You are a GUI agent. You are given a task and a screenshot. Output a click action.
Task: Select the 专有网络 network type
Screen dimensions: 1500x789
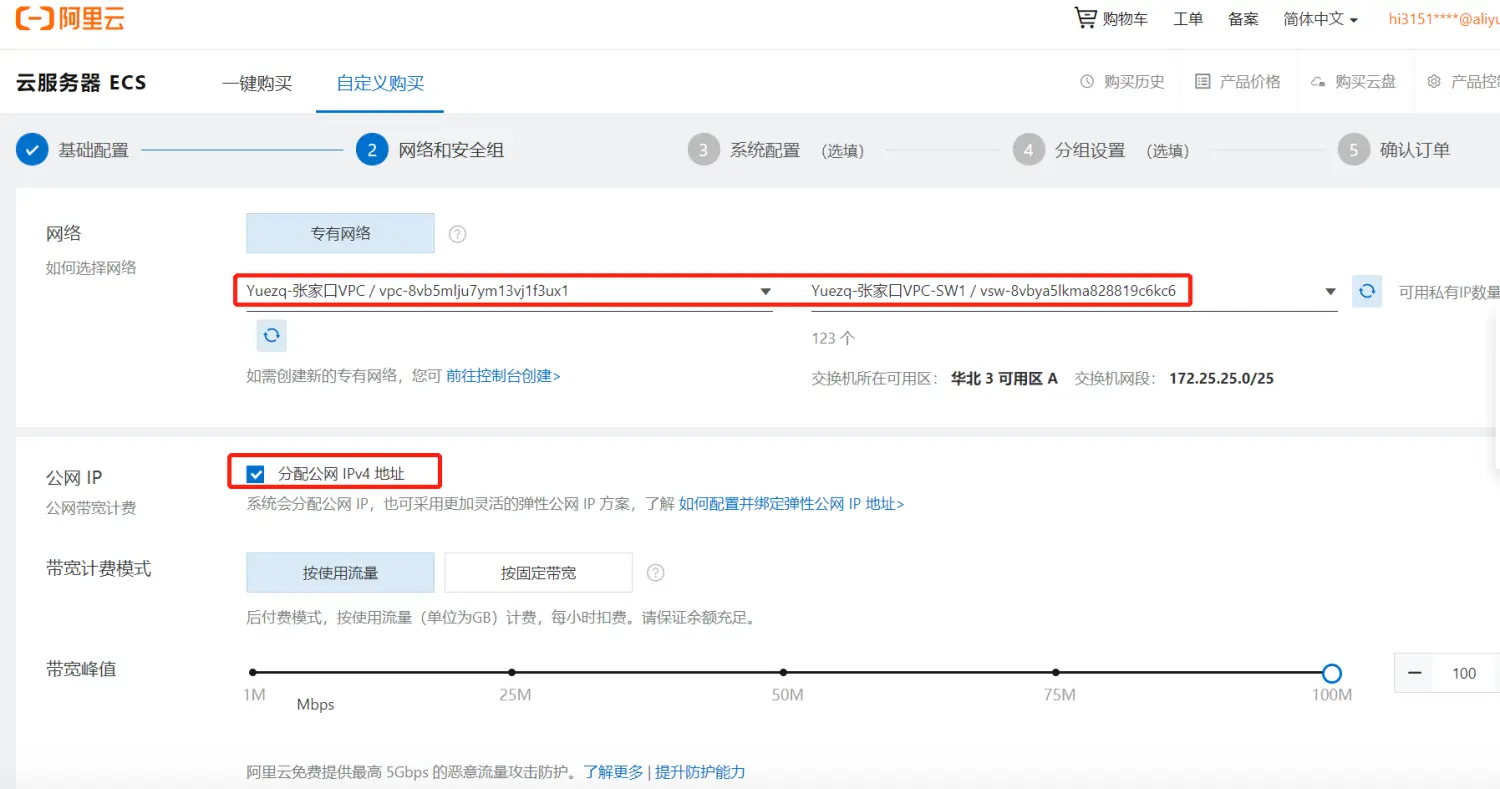click(341, 233)
